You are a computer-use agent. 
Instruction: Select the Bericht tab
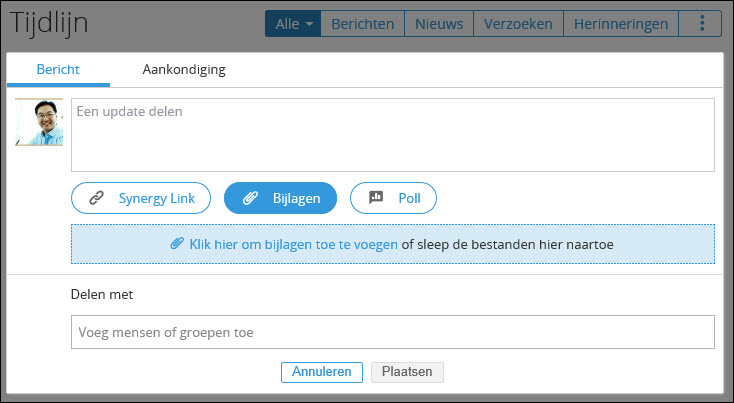58,69
